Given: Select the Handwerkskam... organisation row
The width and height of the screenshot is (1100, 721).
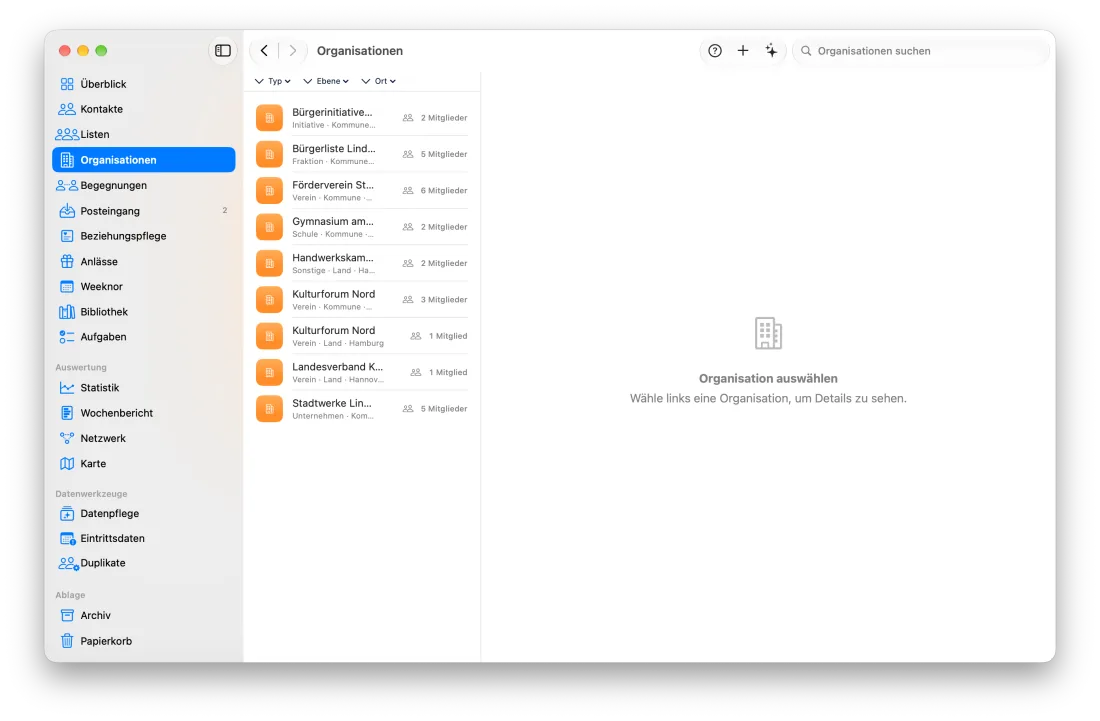Looking at the screenshot, I should coord(361,264).
